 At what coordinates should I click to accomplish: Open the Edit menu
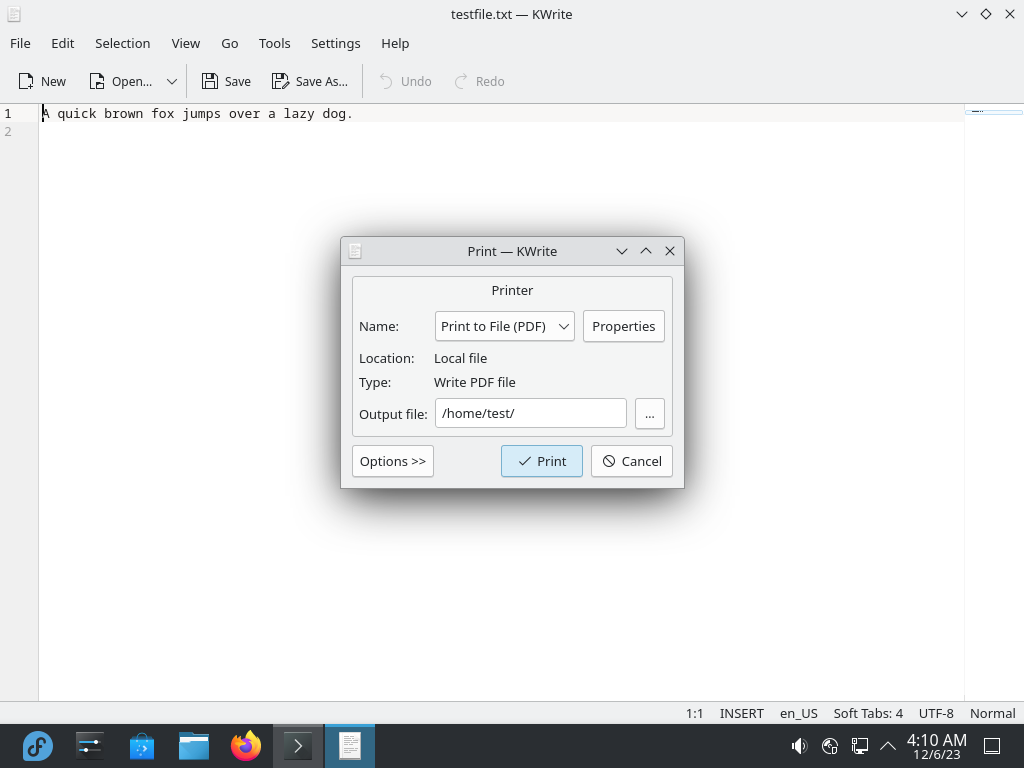pos(63,43)
